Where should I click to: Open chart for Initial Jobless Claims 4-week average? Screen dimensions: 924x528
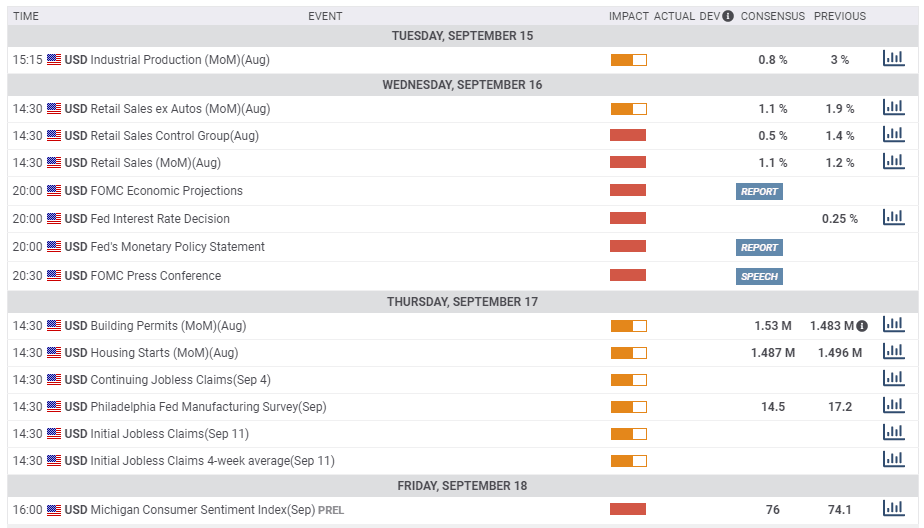point(893,459)
